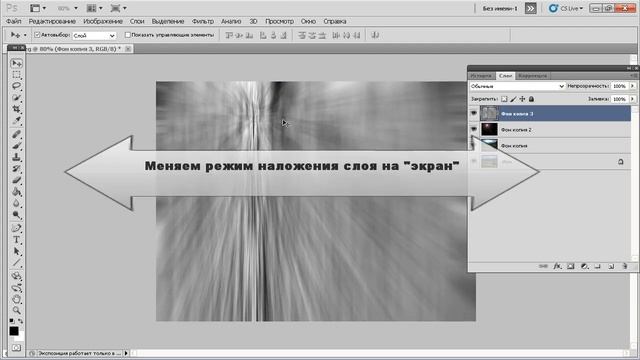Switch to the Коррекция tab
Image resolution: width=640 pixels, height=360 pixels.
click(532, 76)
